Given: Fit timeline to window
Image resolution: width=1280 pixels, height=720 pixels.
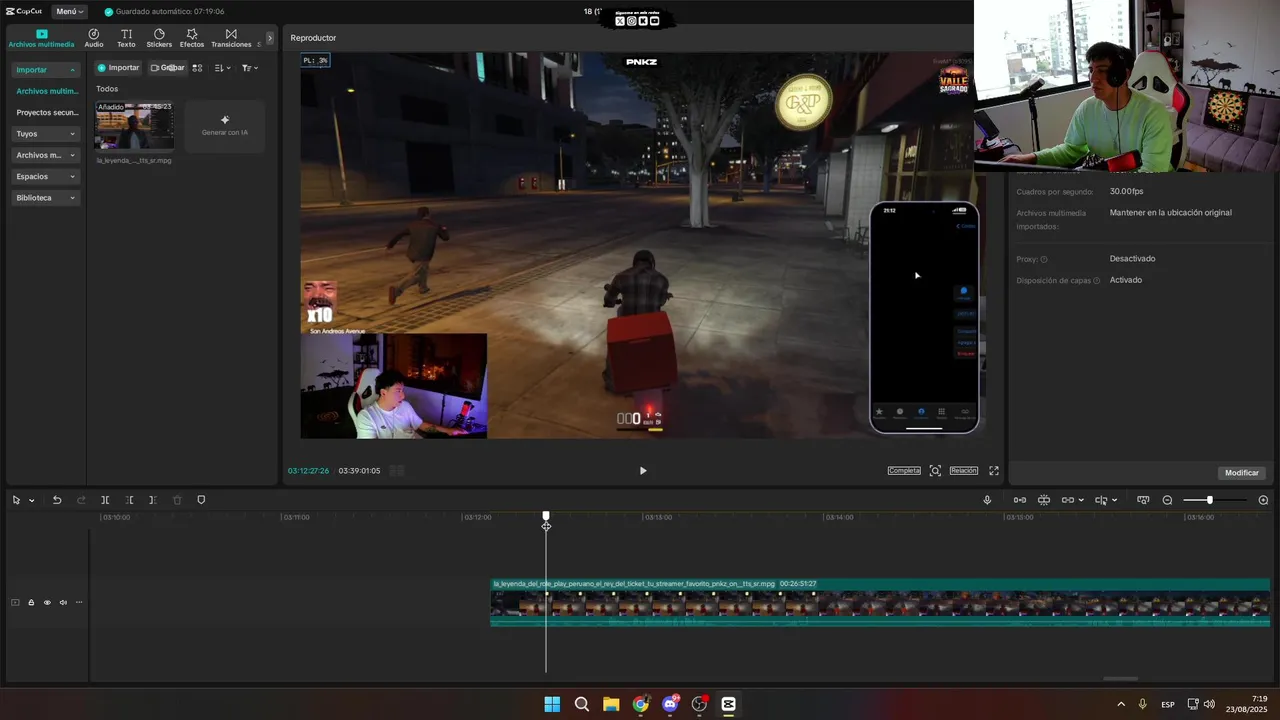Looking at the screenshot, I should click(x=1143, y=500).
